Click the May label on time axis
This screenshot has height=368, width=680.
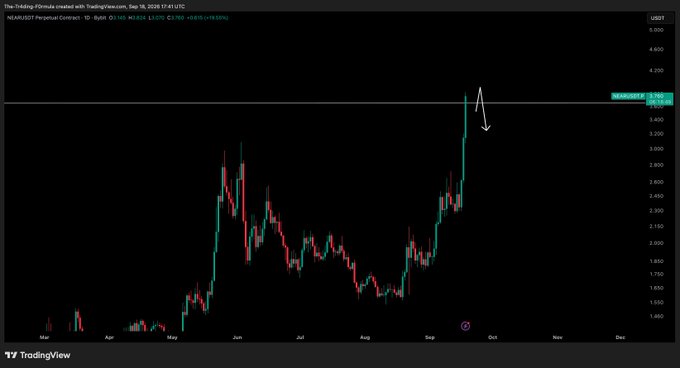click(172, 337)
